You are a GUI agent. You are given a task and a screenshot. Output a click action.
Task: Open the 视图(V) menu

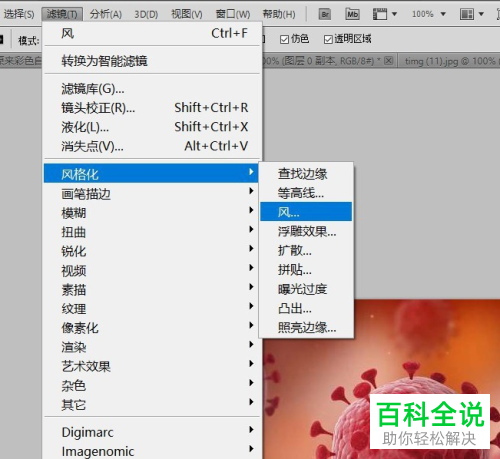click(x=187, y=14)
